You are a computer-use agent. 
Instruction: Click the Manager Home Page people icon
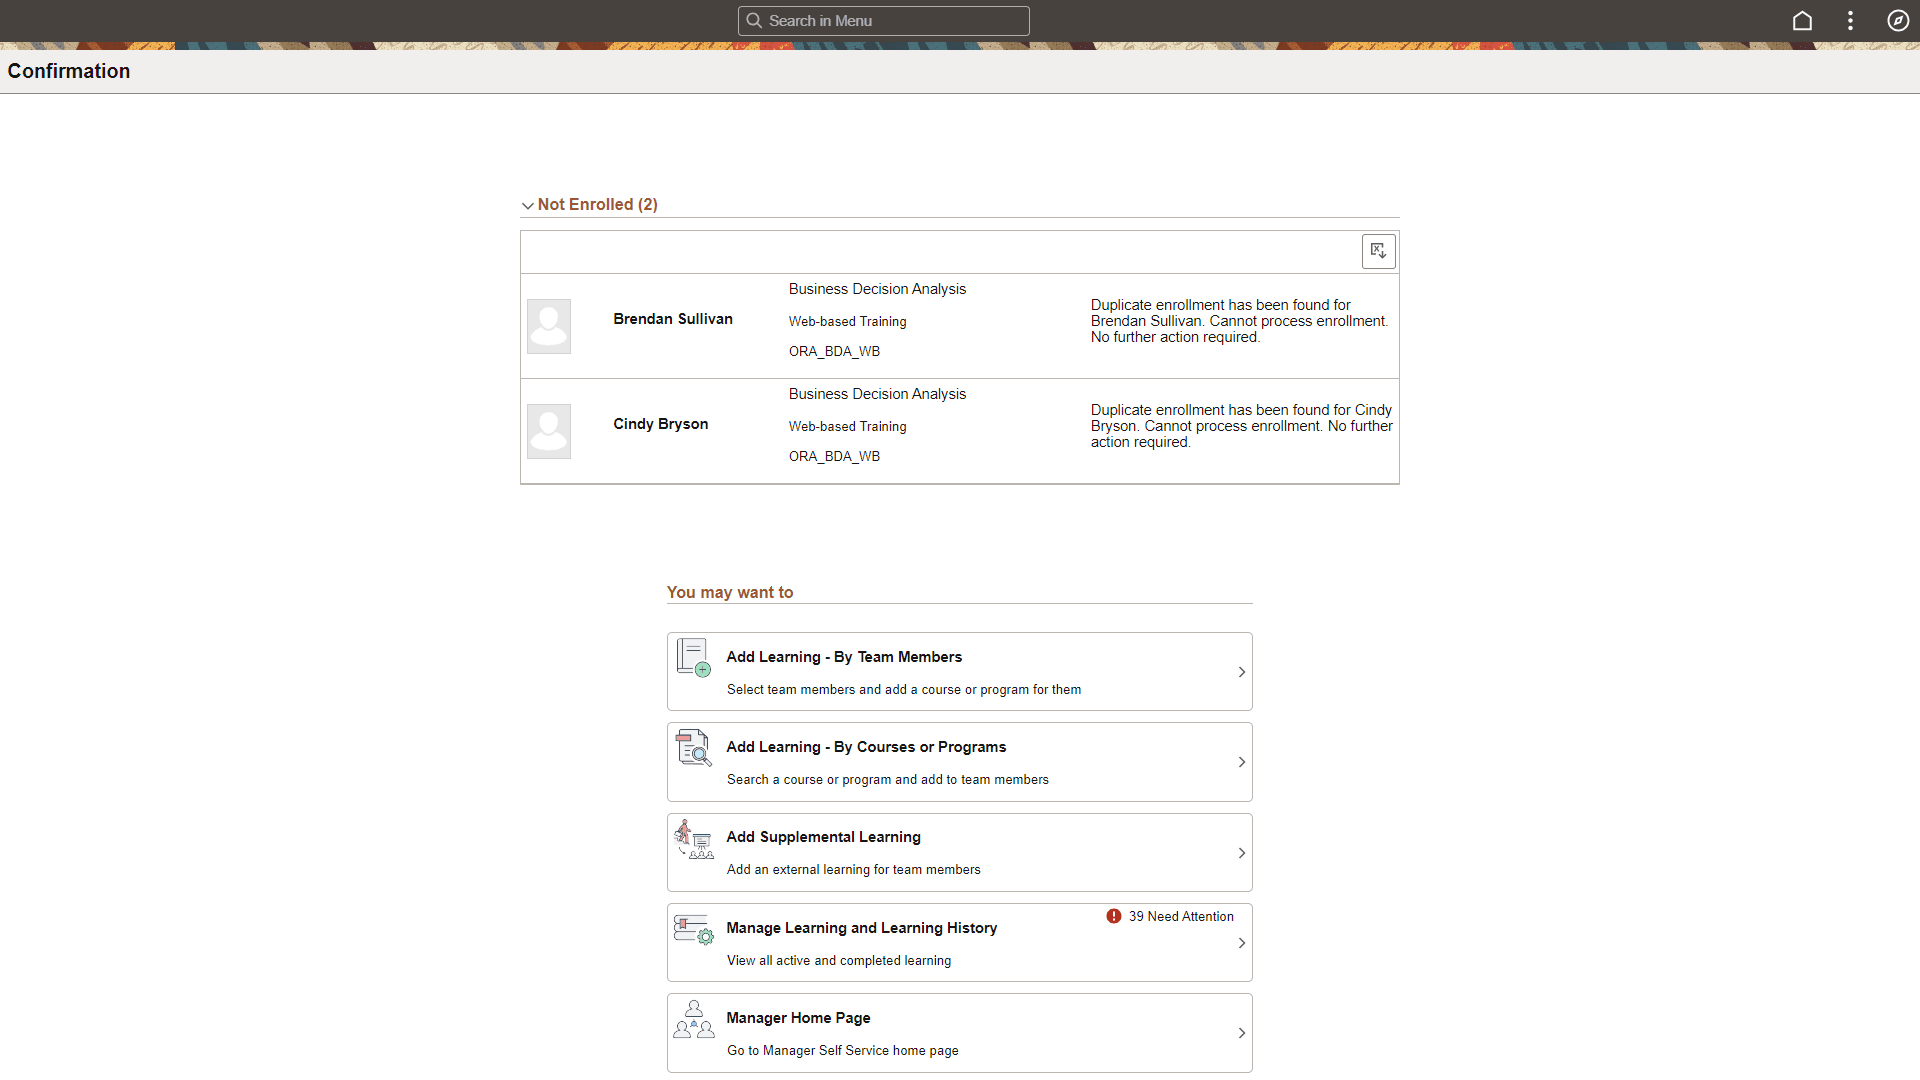pos(692,1020)
